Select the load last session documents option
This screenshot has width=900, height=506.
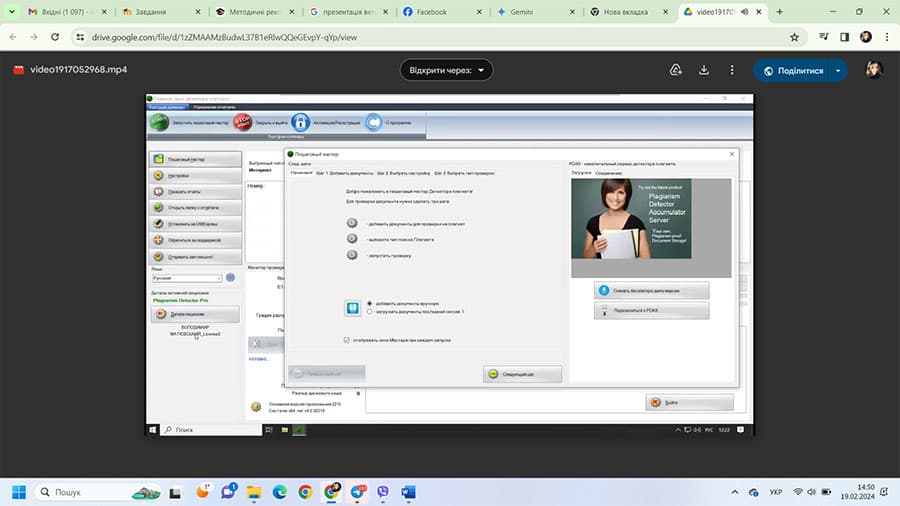tap(370, 312)
